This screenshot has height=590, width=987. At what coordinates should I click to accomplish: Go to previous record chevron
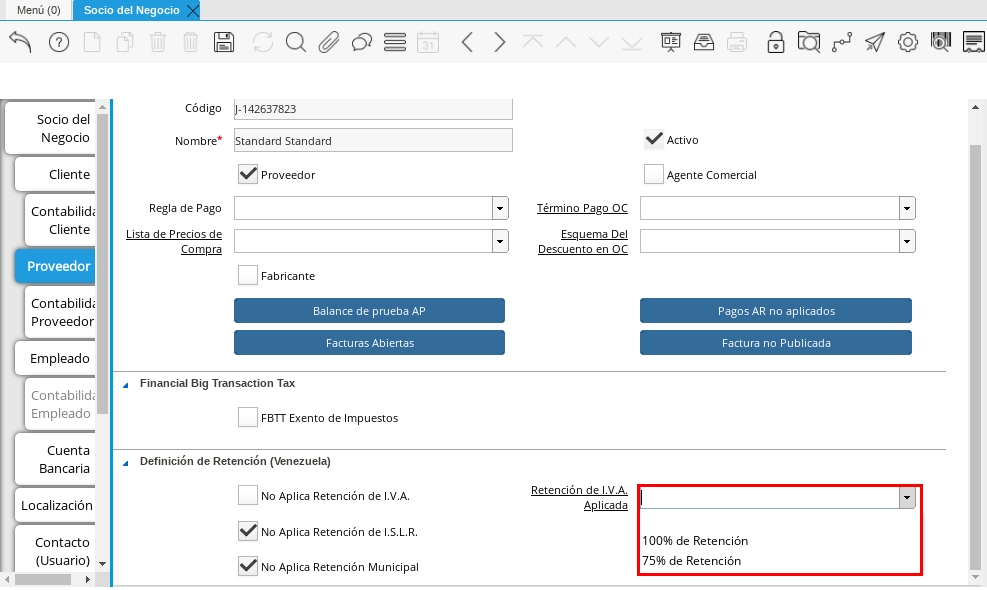click(x=467, y=42)
